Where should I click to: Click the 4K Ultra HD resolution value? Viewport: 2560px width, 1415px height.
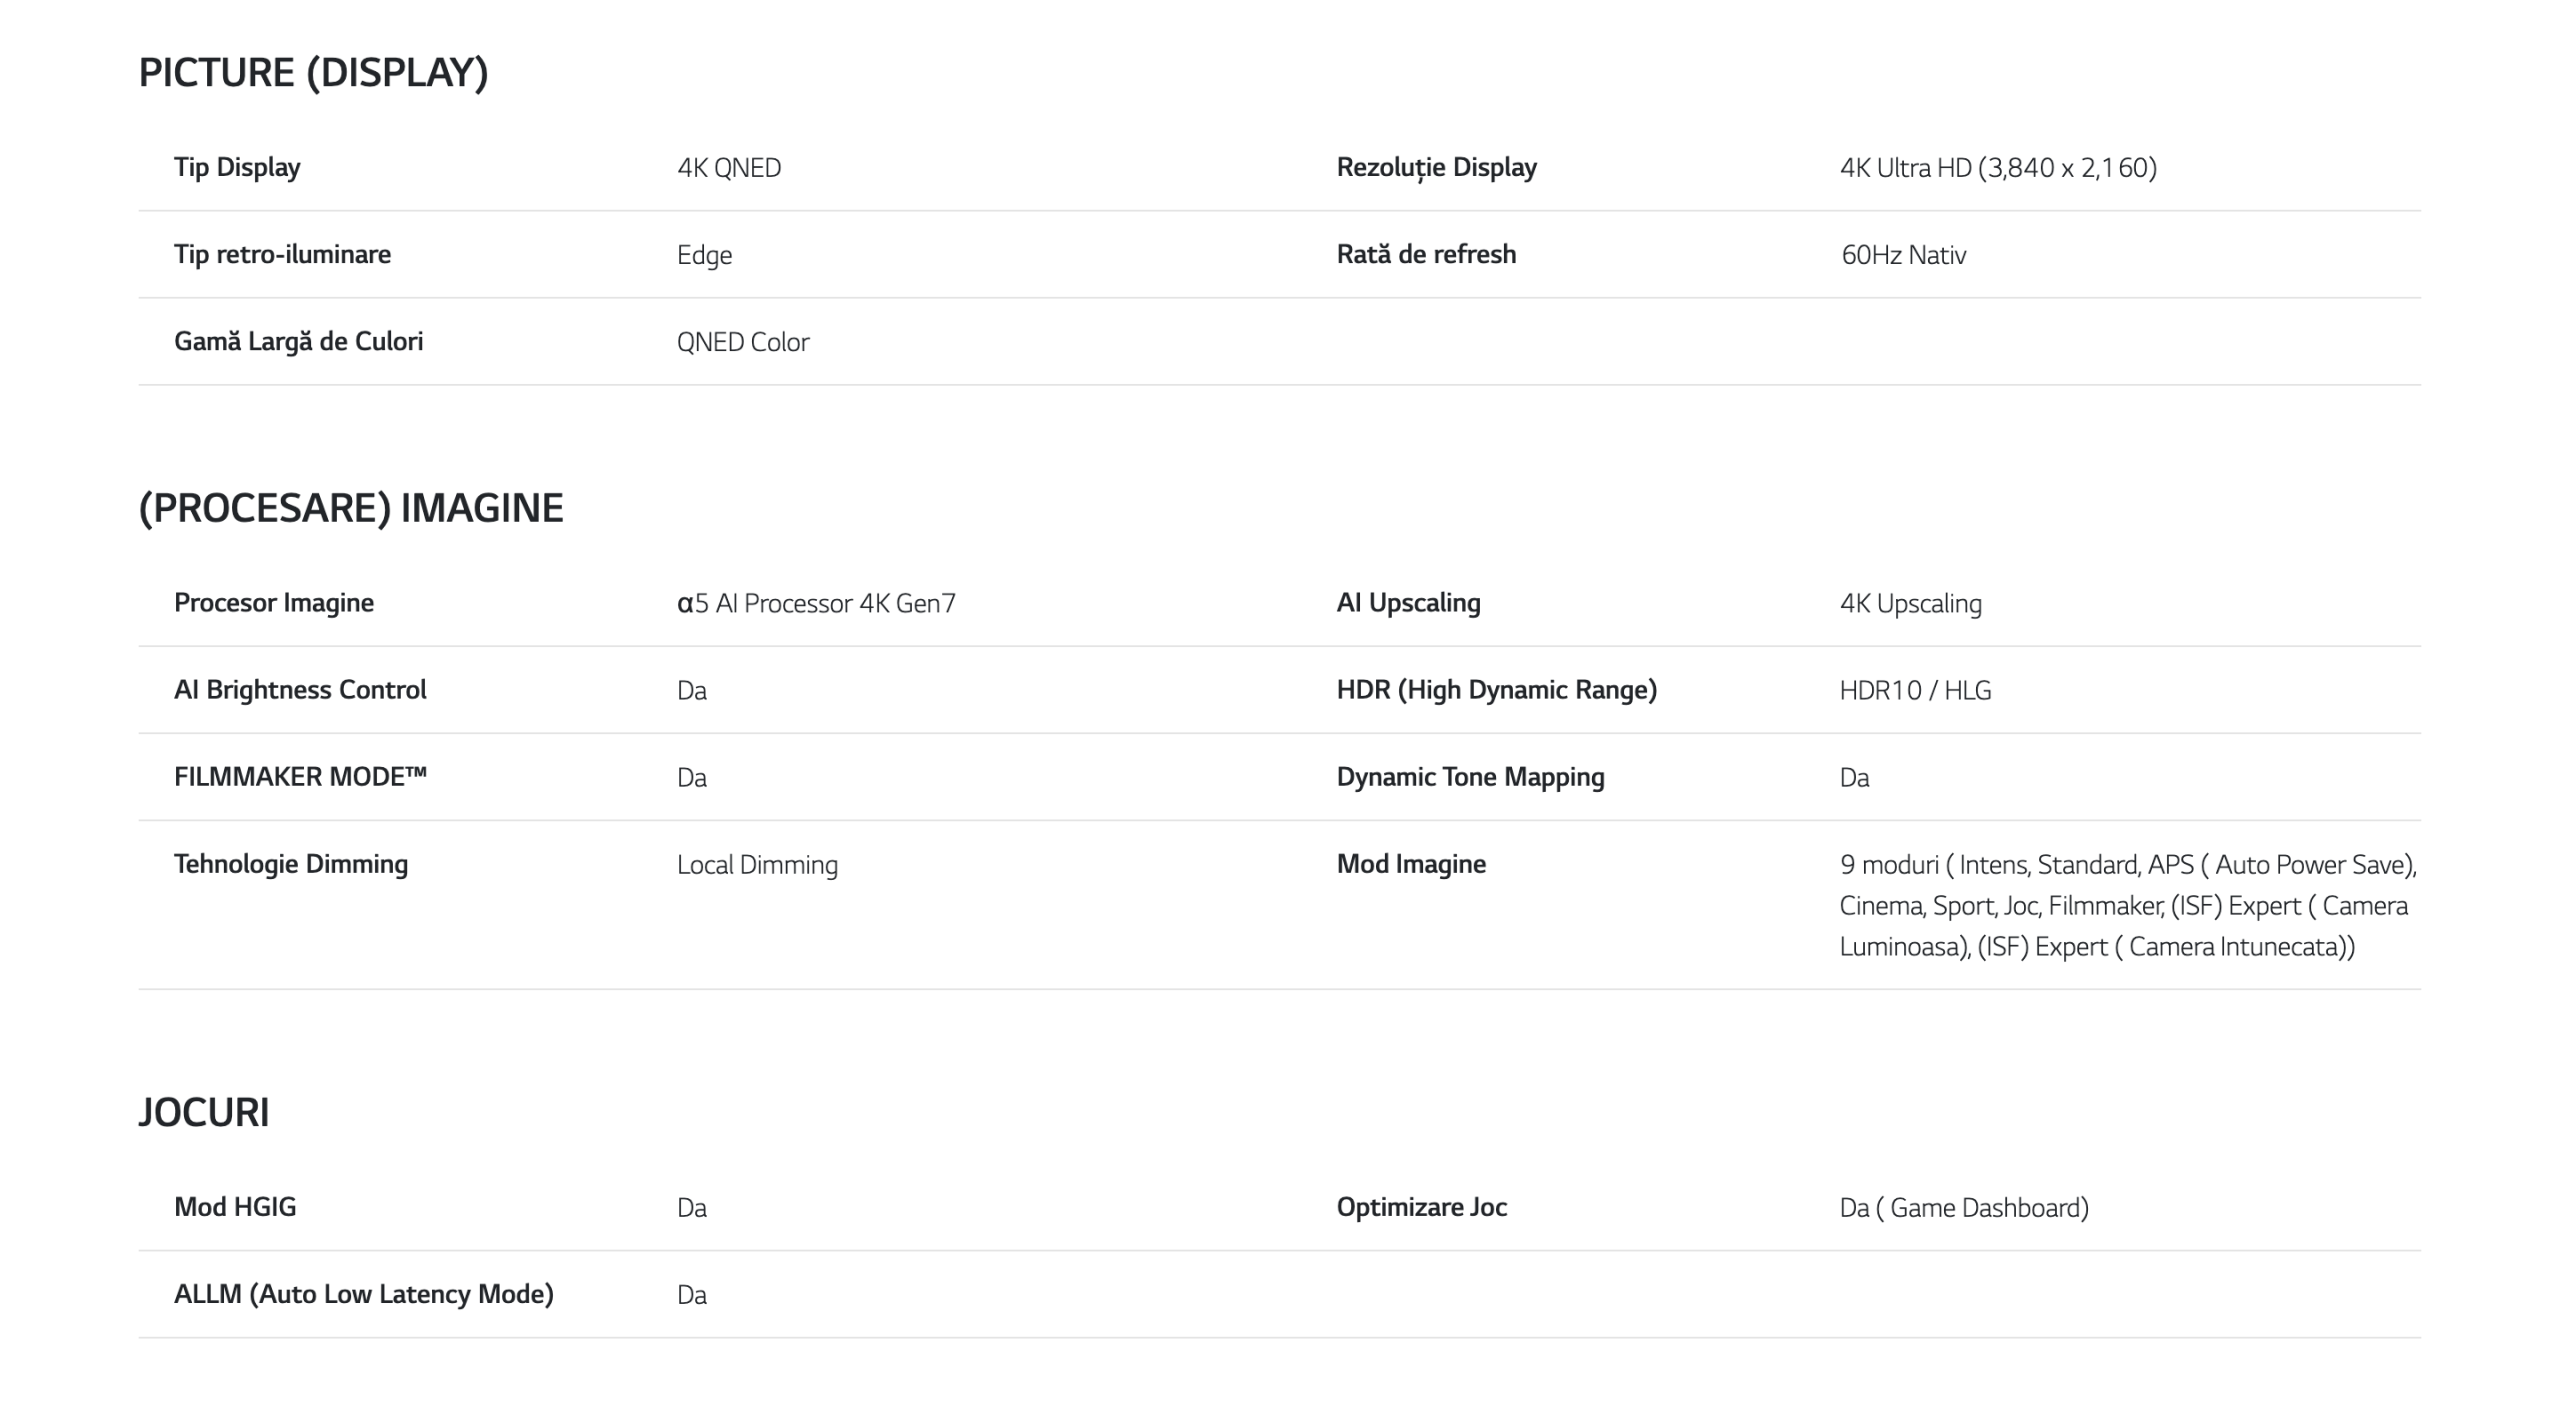tap(1998, 167)
